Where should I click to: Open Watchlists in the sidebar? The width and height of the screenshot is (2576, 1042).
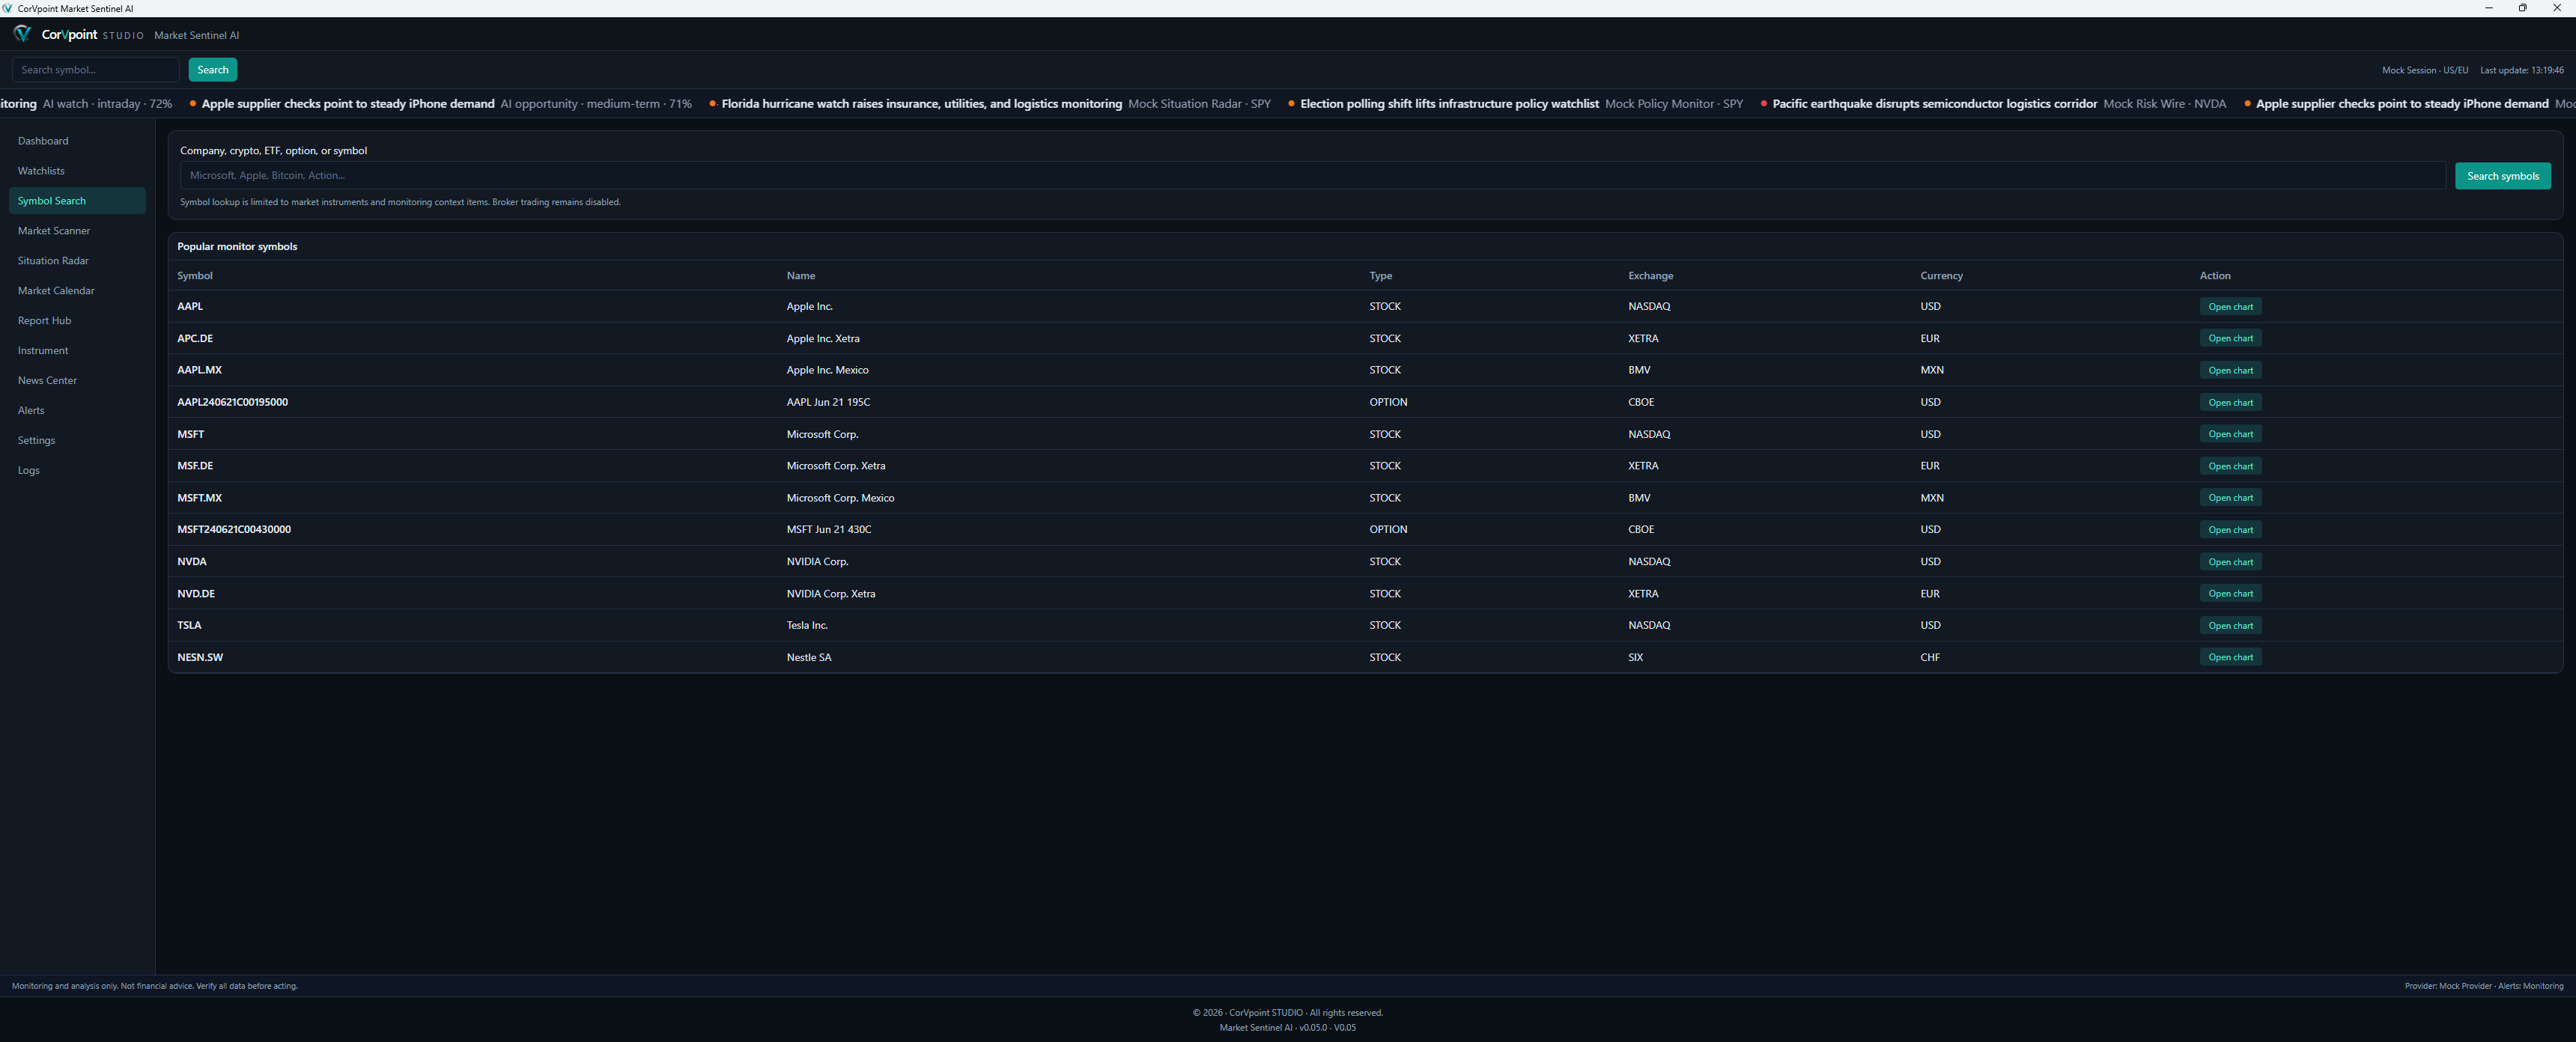(77, 171)
